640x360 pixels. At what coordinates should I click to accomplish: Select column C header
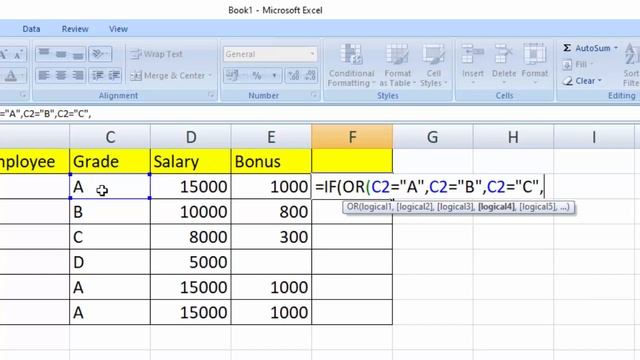(110, 137)
